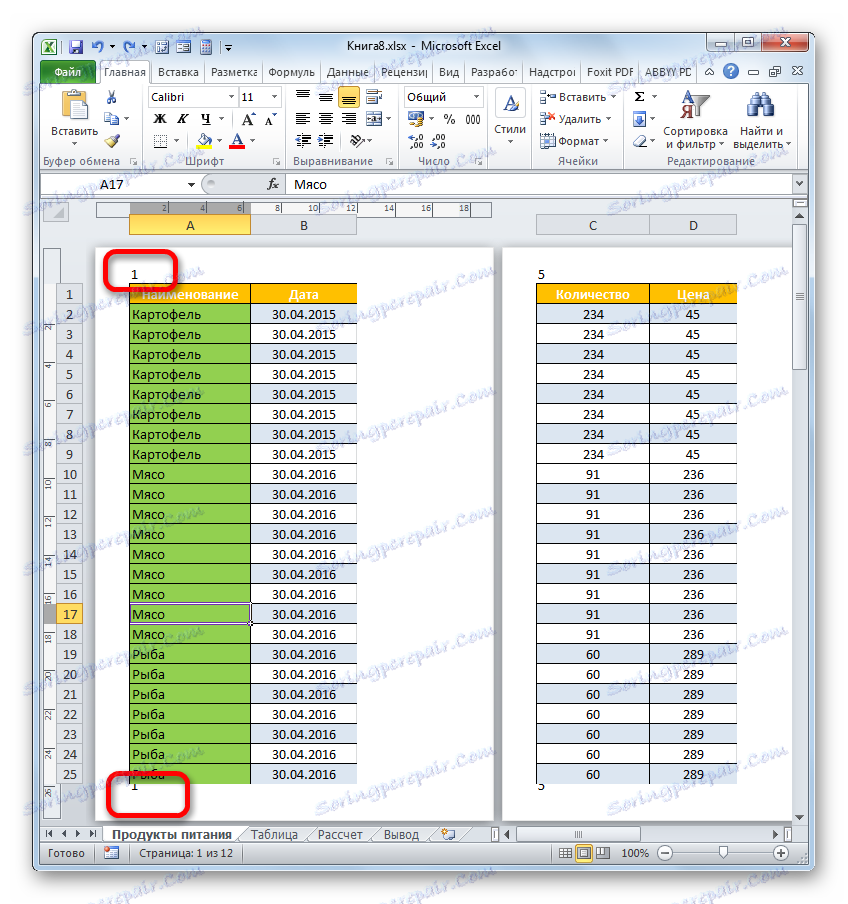Apply percent style with % icon
Screen dimensions: 848x904
point(450,119)
